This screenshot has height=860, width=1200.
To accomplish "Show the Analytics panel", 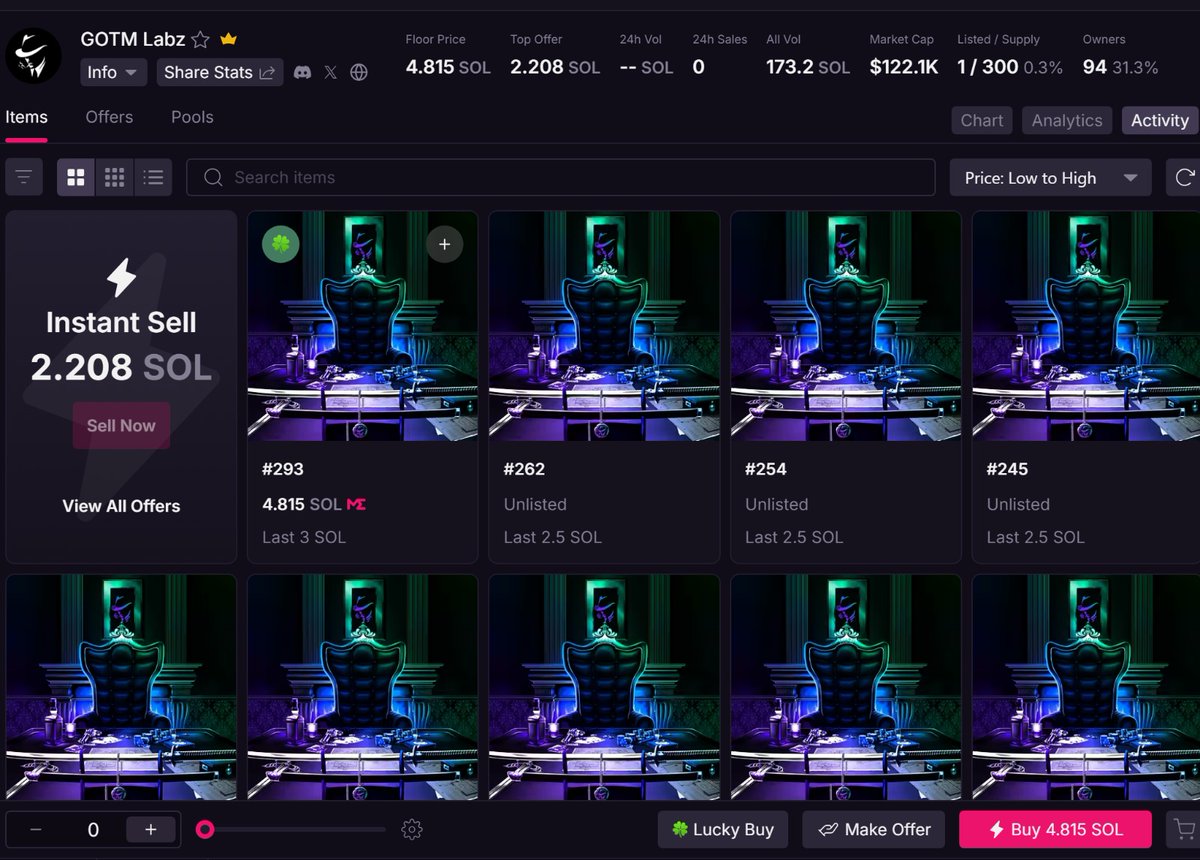I will (1067, 120).
